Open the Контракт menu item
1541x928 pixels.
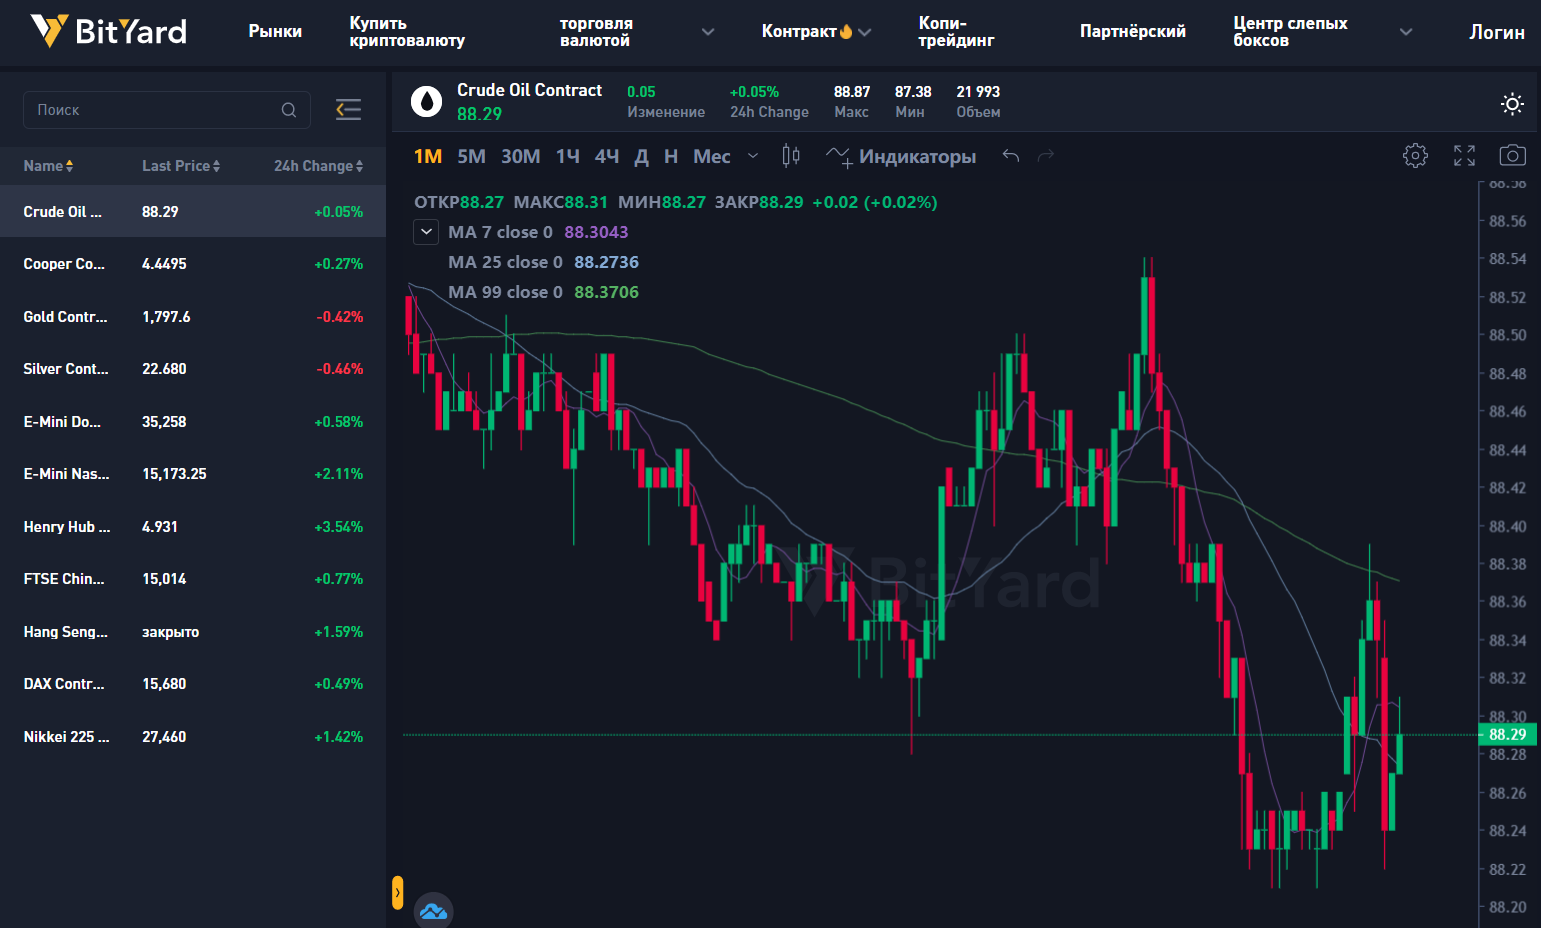tap(799, 32)
